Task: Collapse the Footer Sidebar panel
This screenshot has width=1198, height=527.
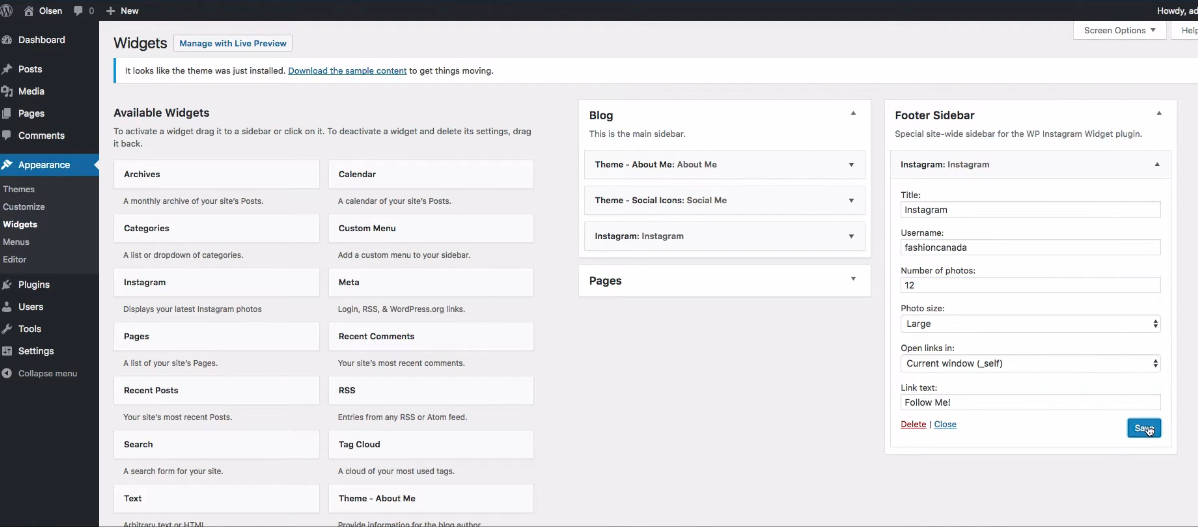Action: (1158, 114)
